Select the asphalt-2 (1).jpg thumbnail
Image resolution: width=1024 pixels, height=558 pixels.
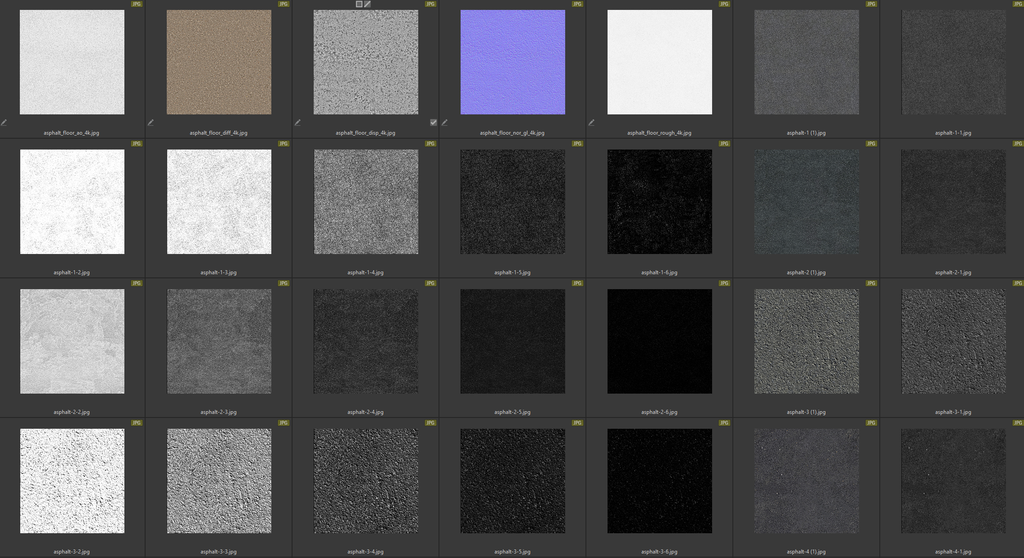pyautogui.click(x=806, y=202)
